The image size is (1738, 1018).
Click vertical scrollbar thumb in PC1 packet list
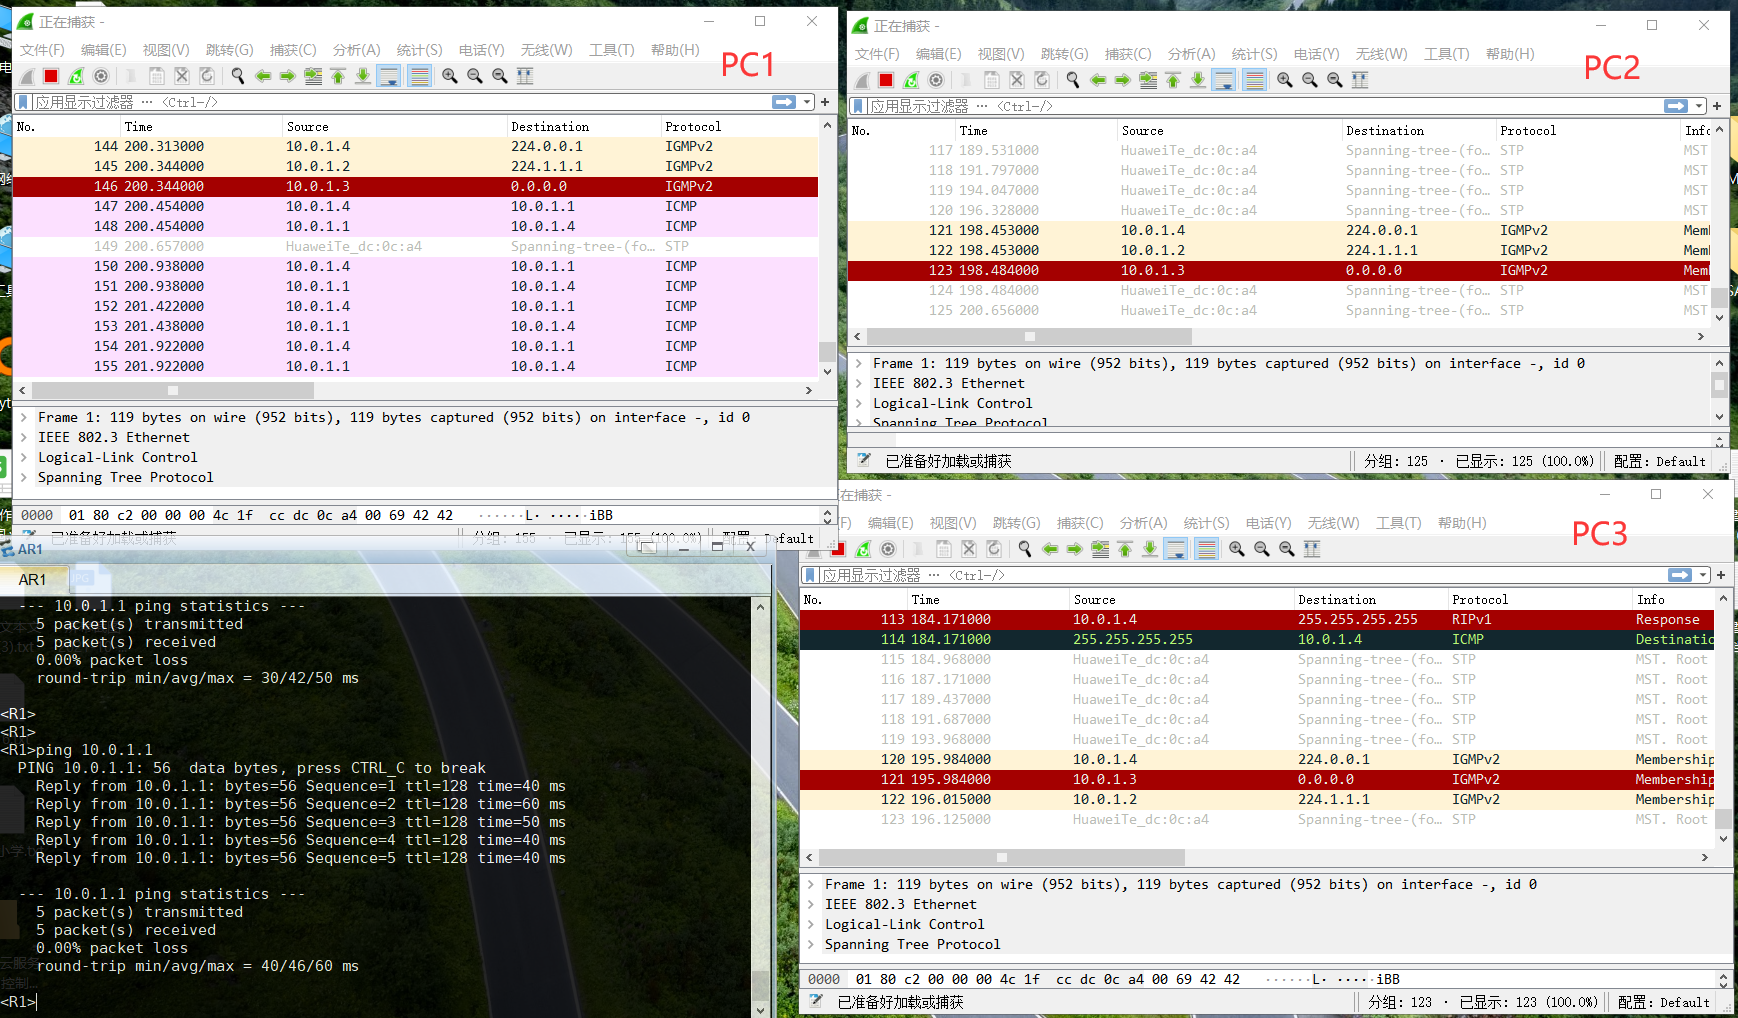click(827, 352)
